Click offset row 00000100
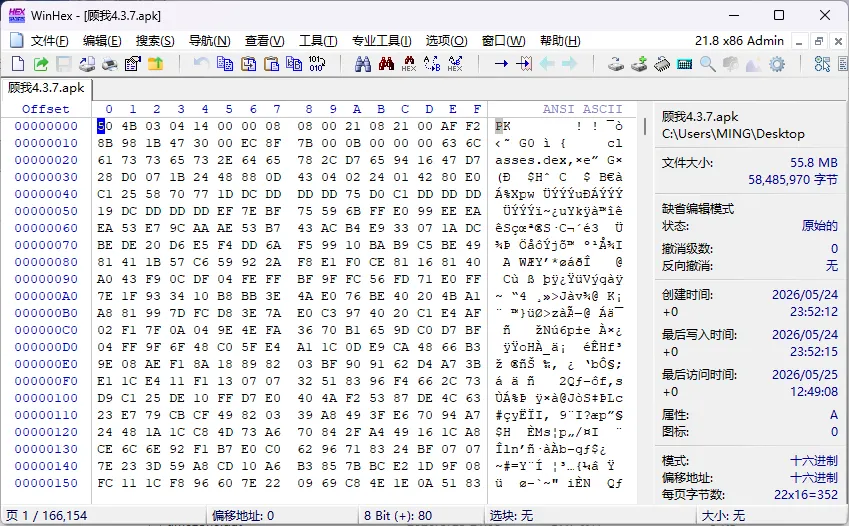 click(46, 398)
